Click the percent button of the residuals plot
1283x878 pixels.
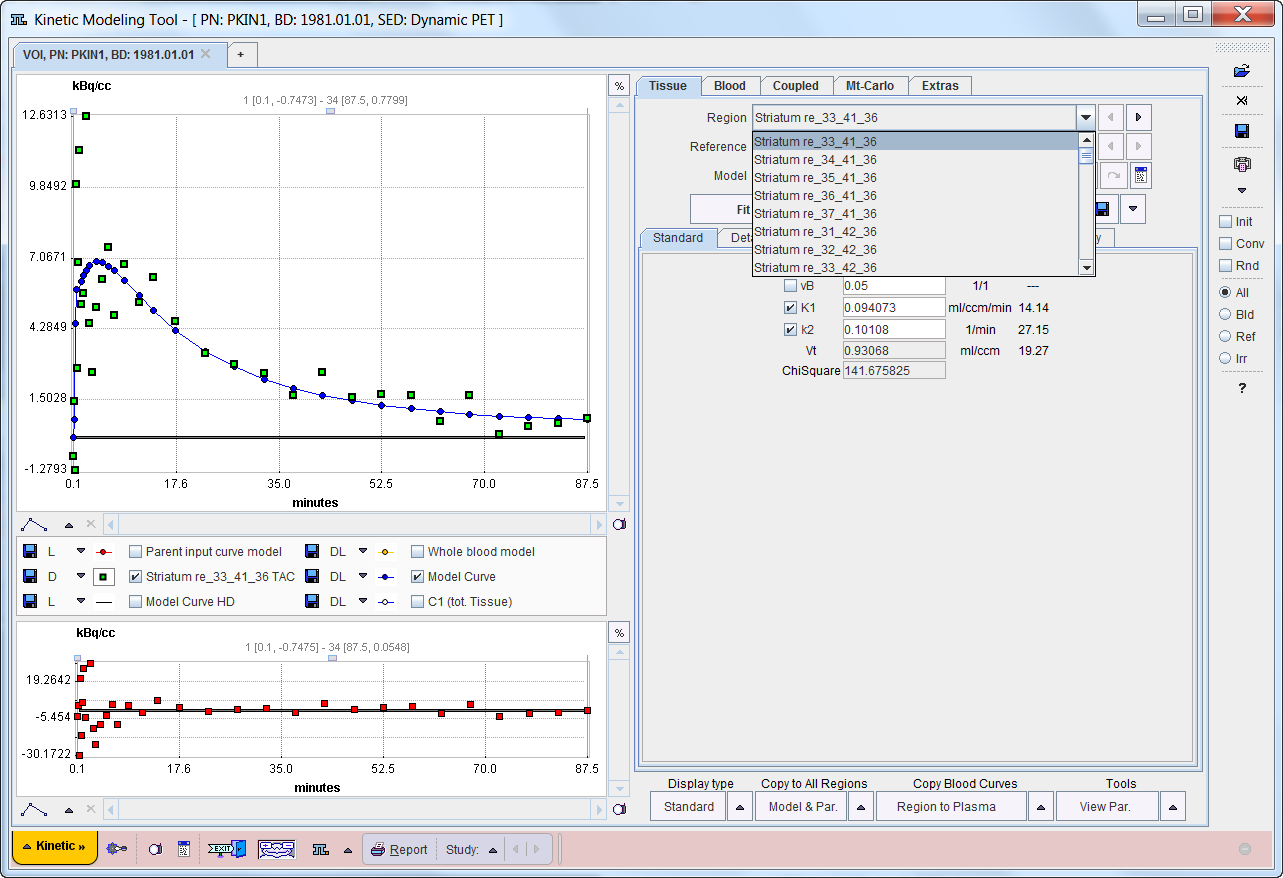[x=619, y=632]
